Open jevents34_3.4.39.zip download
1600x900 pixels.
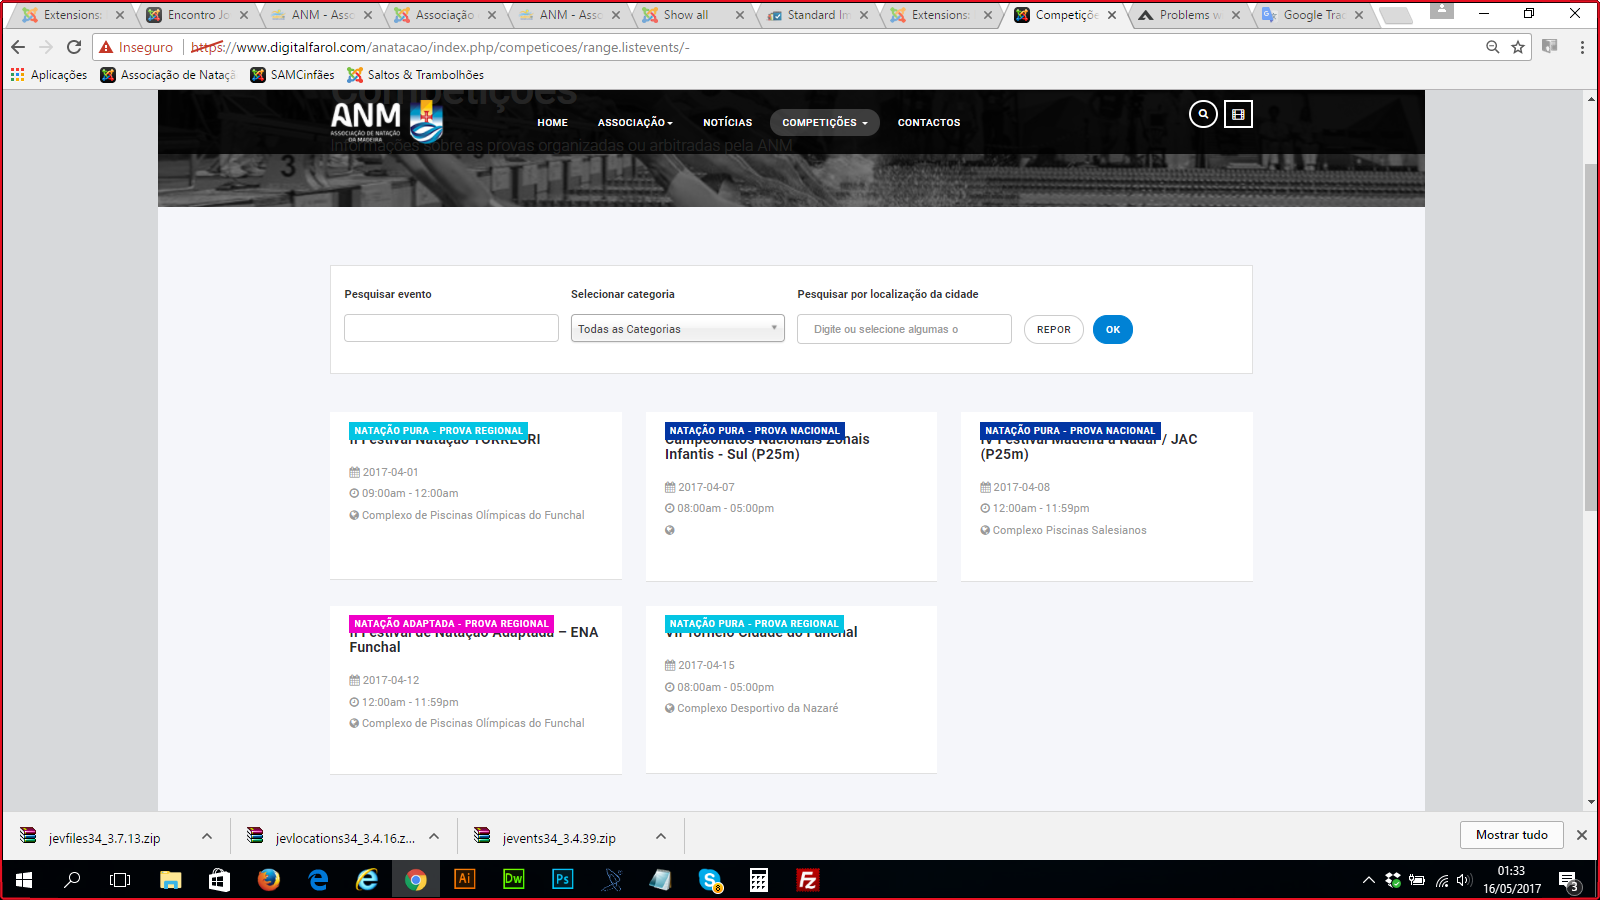coord(558,838)
